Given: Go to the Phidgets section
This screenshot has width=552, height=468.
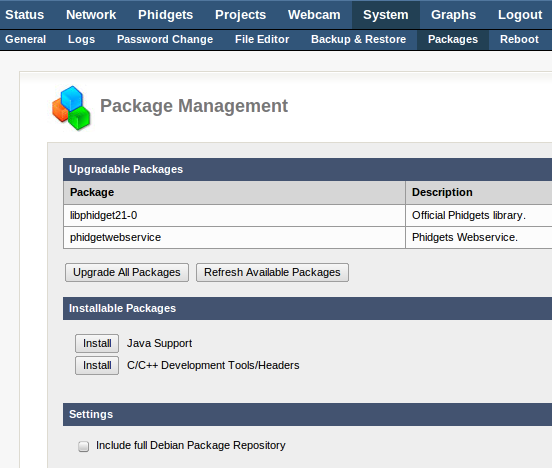Looking at the screenshot, I should tap(165, 15).
